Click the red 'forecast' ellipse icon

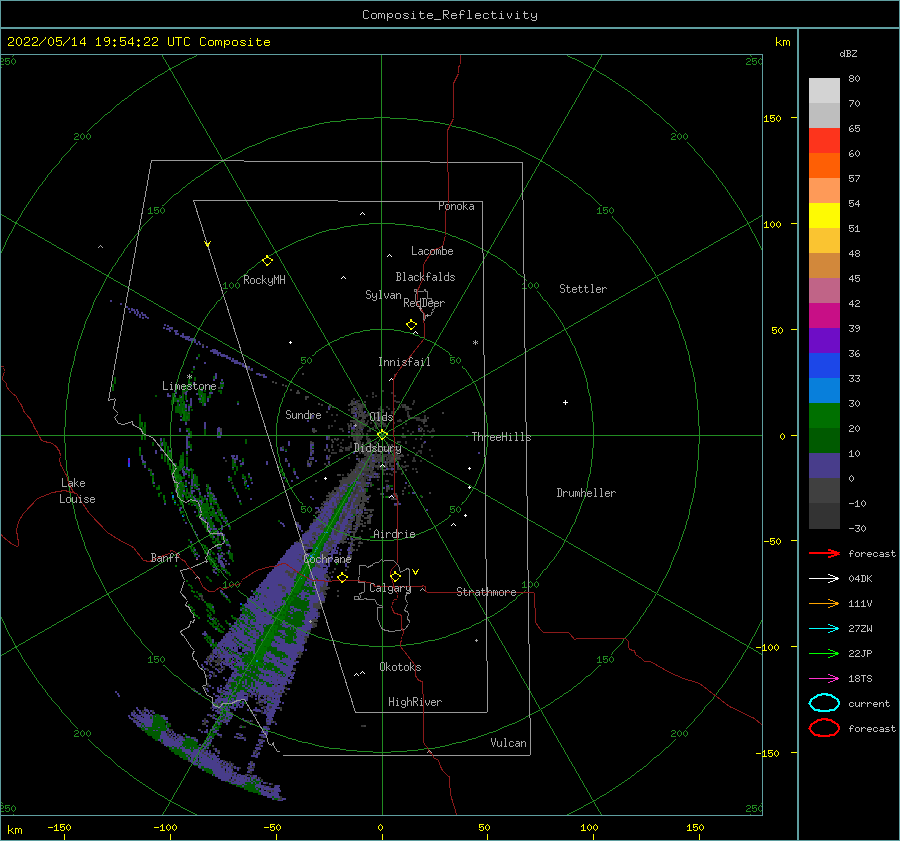pos(824,728)
